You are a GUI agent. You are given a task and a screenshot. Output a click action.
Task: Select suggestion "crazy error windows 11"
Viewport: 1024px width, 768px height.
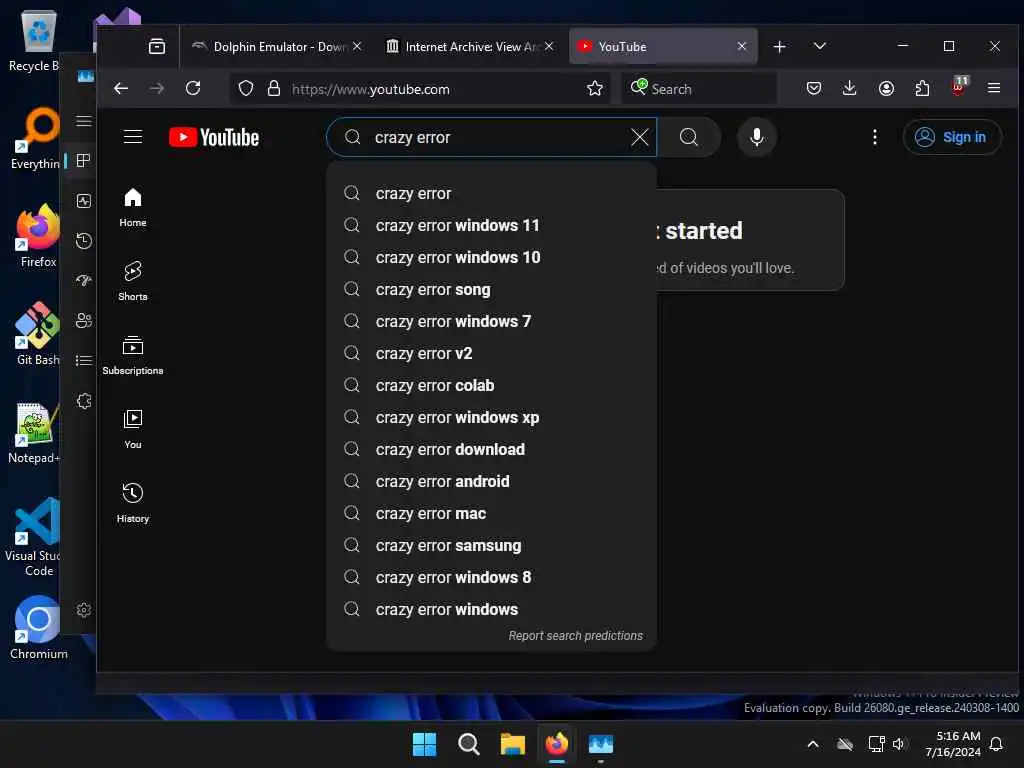tap(491, 225)
